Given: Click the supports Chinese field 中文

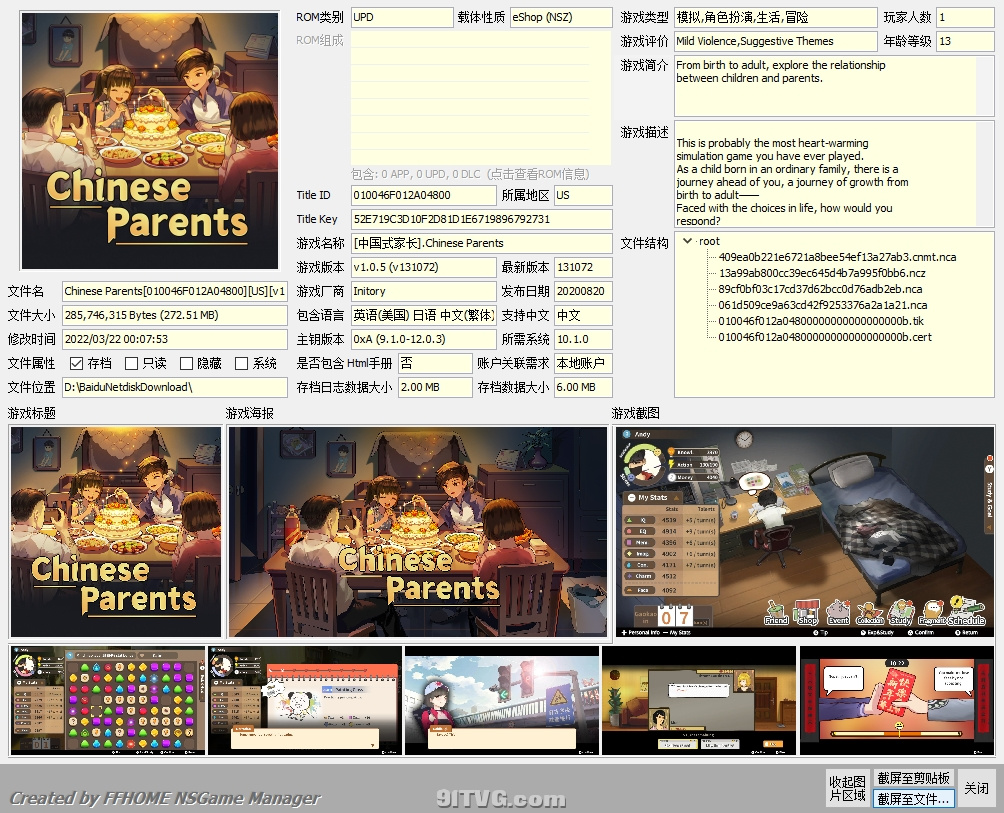Looking at the screenshot, I should click(583, 316).
